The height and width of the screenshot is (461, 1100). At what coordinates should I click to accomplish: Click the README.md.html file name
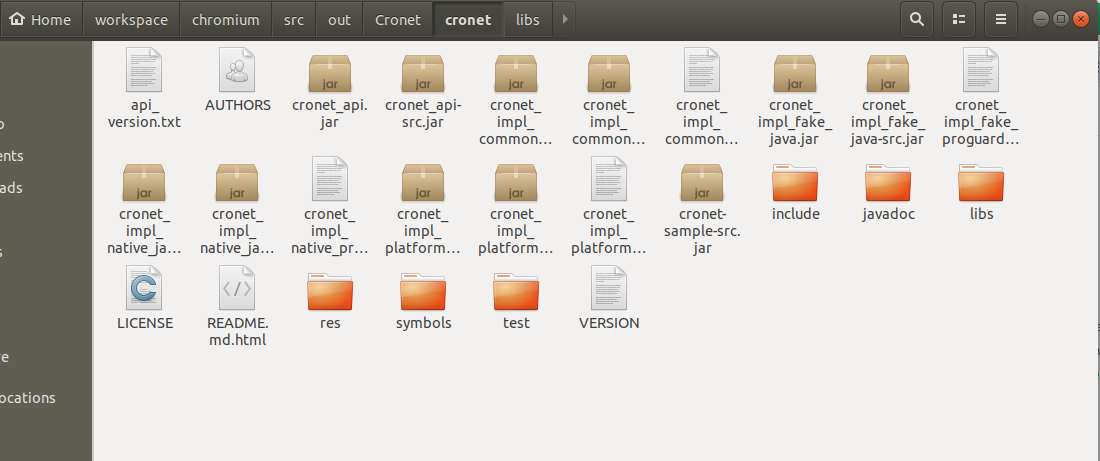[238, 332]
